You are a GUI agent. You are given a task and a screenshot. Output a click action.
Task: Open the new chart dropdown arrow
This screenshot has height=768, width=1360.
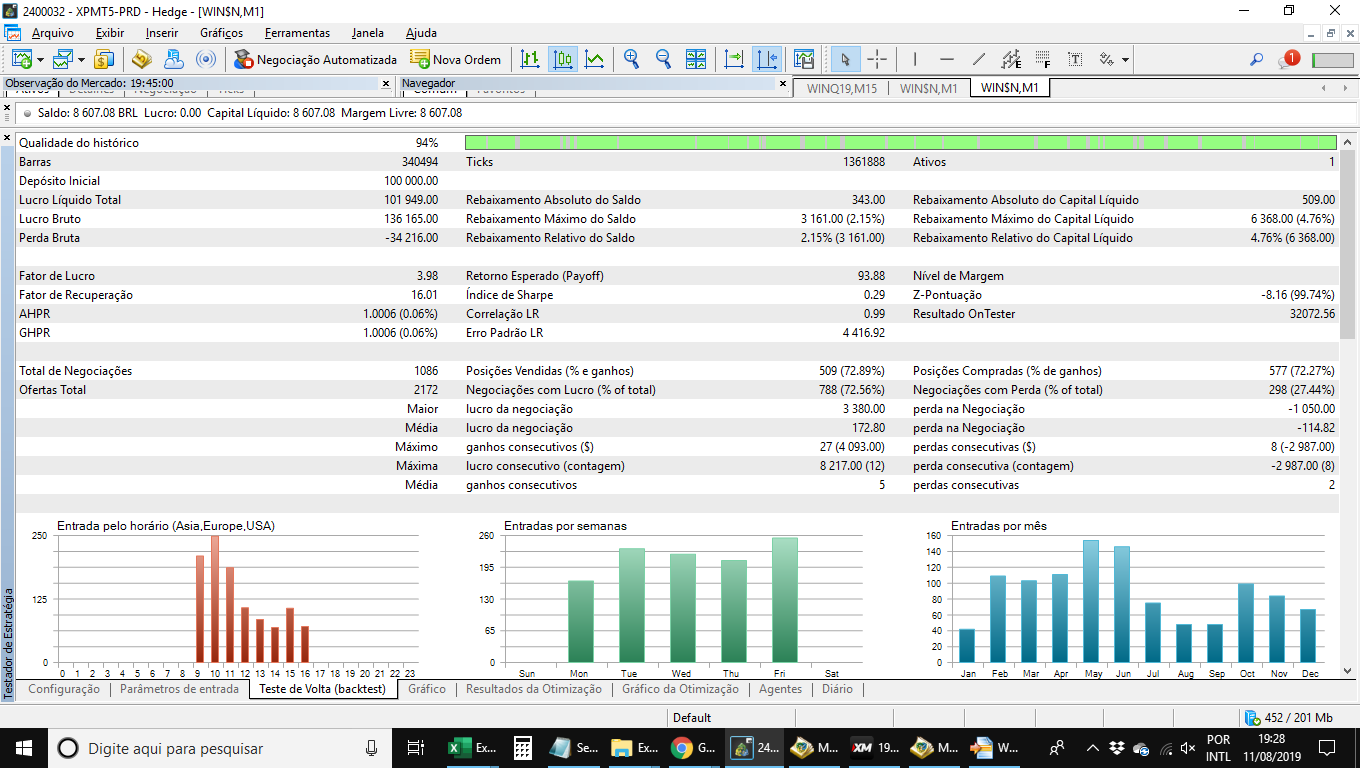tap(40, 60)
